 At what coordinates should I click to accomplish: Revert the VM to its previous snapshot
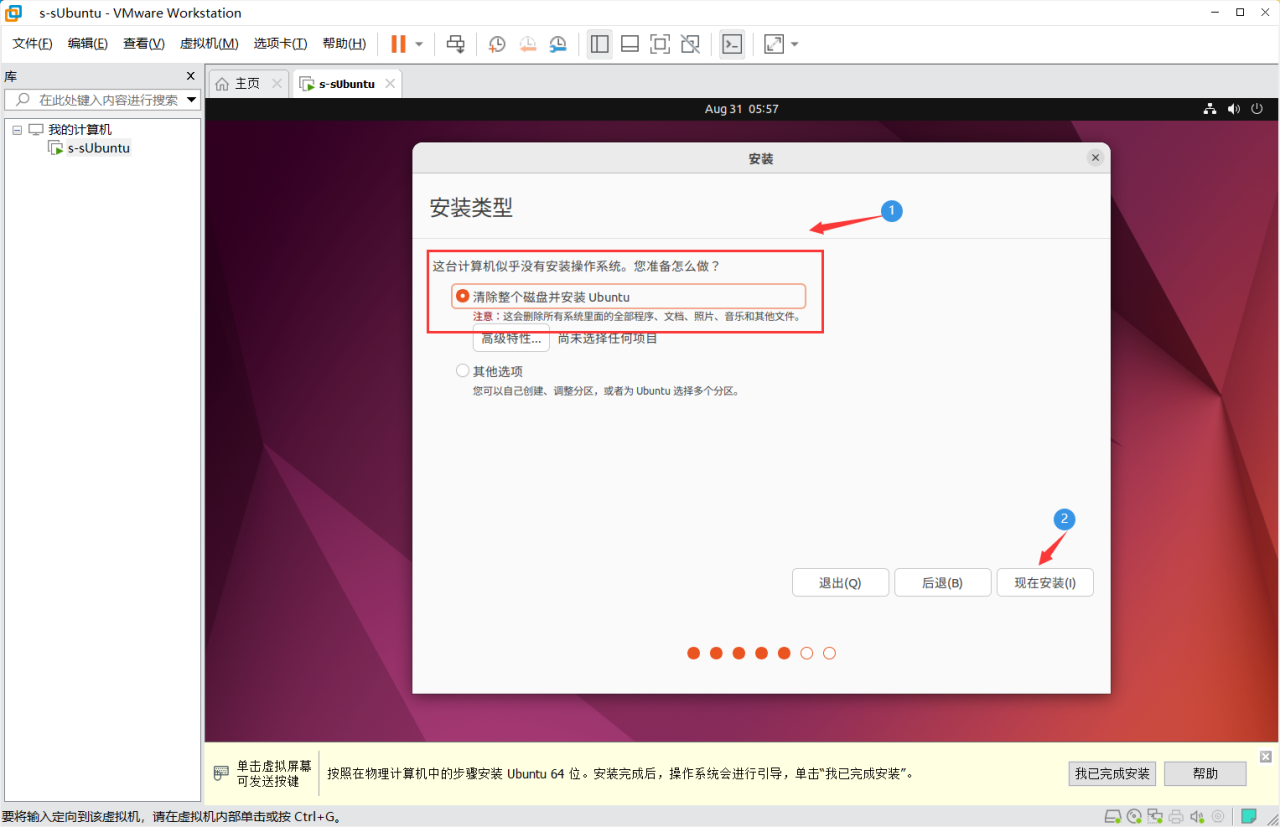pyautogui.click(x=528, y=44)
